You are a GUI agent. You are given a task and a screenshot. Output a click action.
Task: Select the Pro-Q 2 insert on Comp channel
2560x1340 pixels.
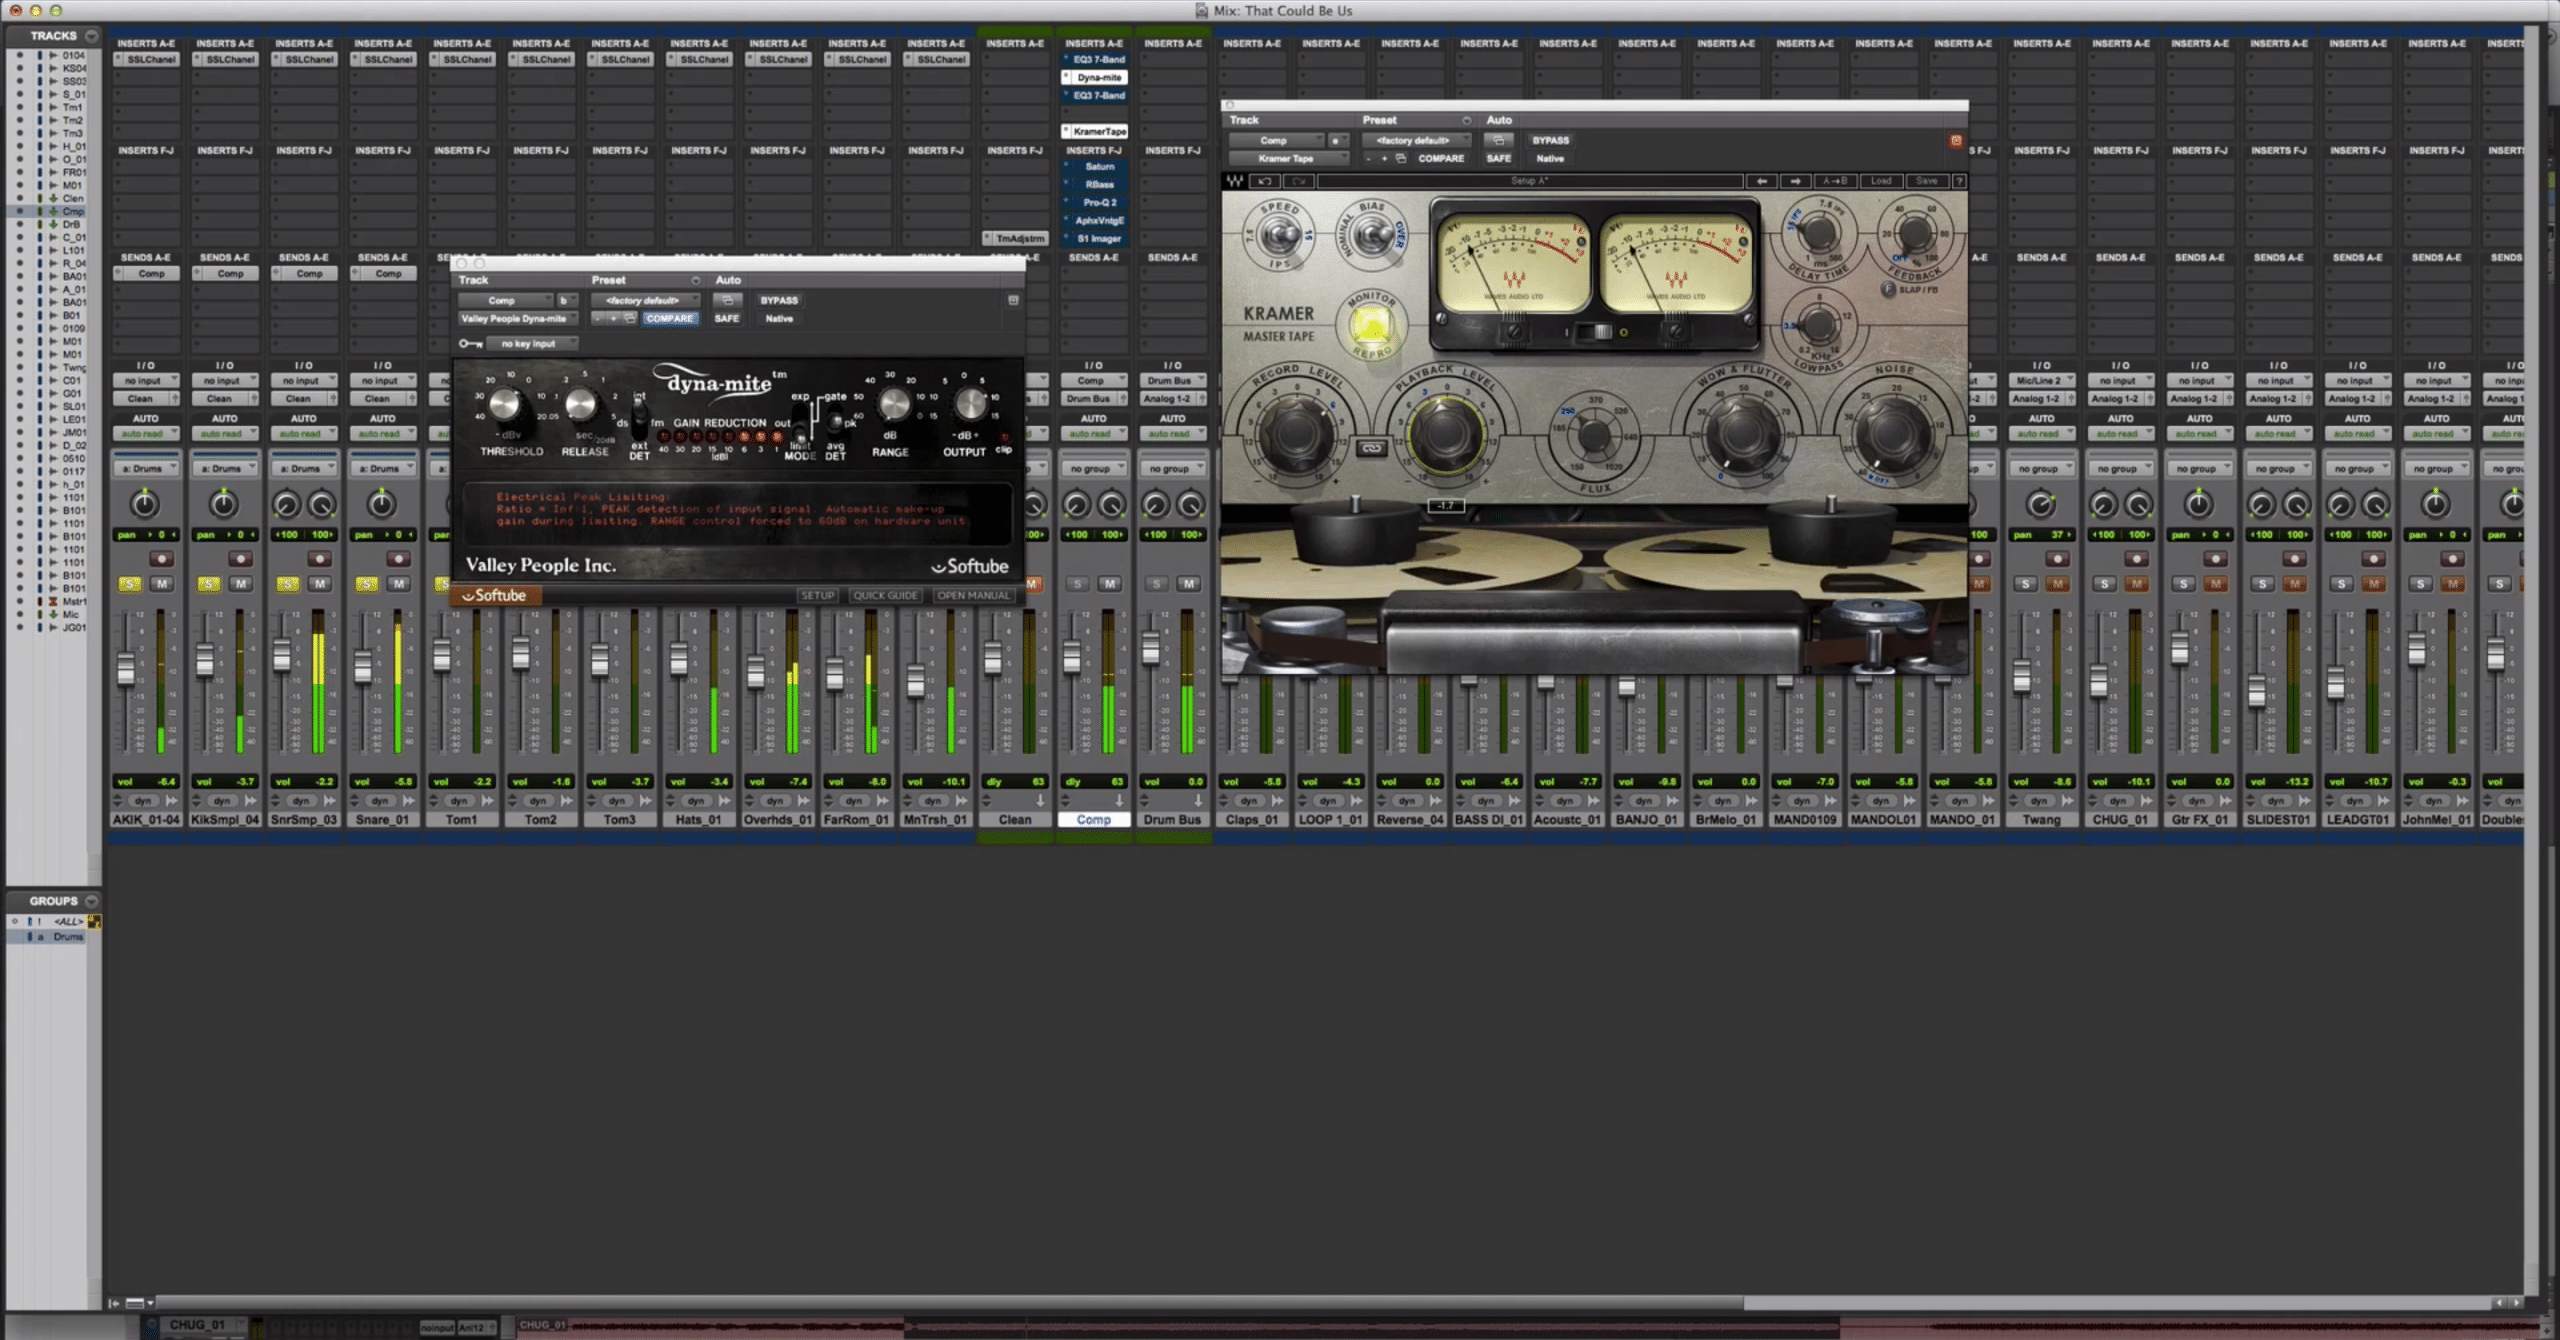click(x=1095, y=202)
